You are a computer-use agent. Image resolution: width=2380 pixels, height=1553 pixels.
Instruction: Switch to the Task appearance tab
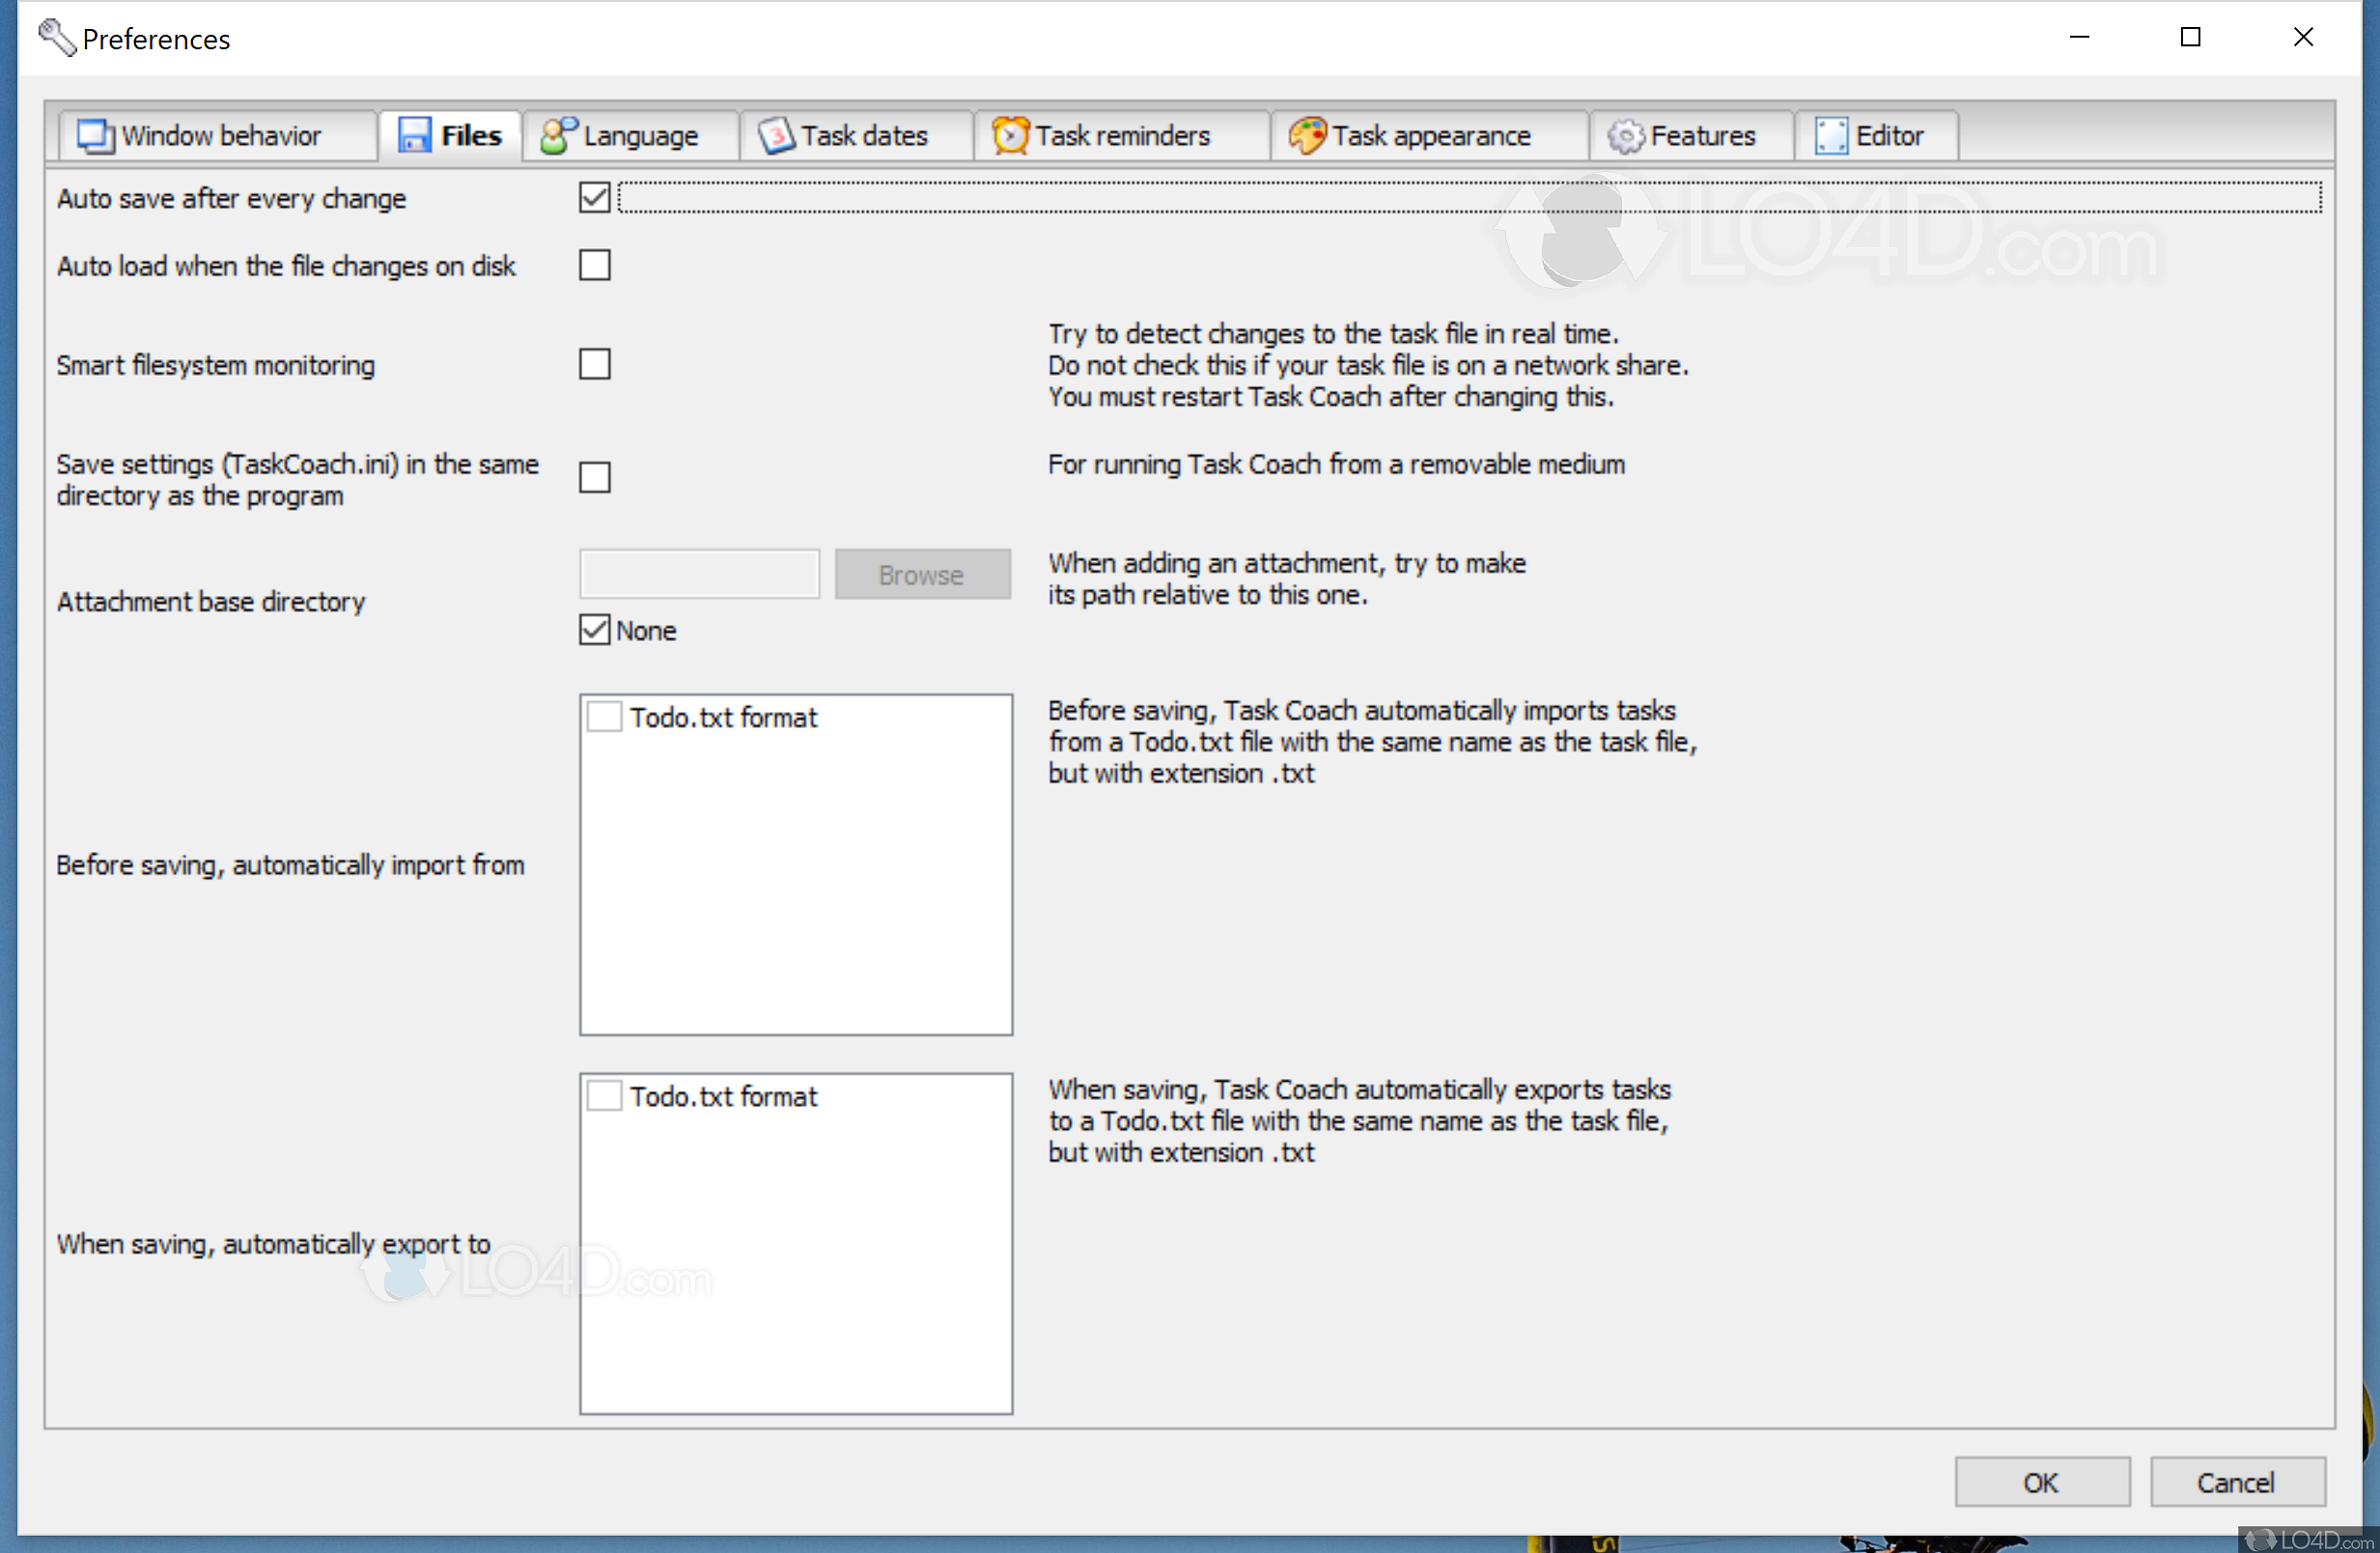(x=1430, y=134)
